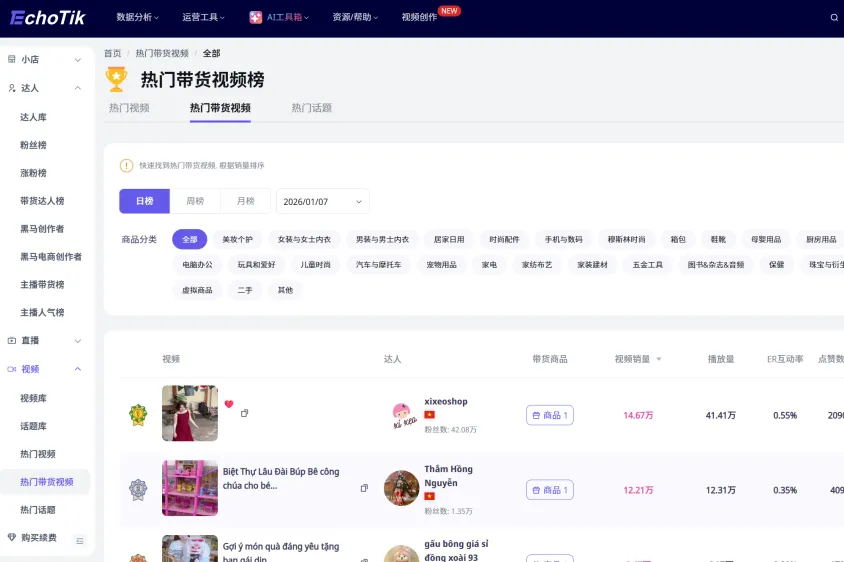Screen dimensions: 844x562
Task: Switch to 热门话题 tab
Action: [x=312, y=108]
